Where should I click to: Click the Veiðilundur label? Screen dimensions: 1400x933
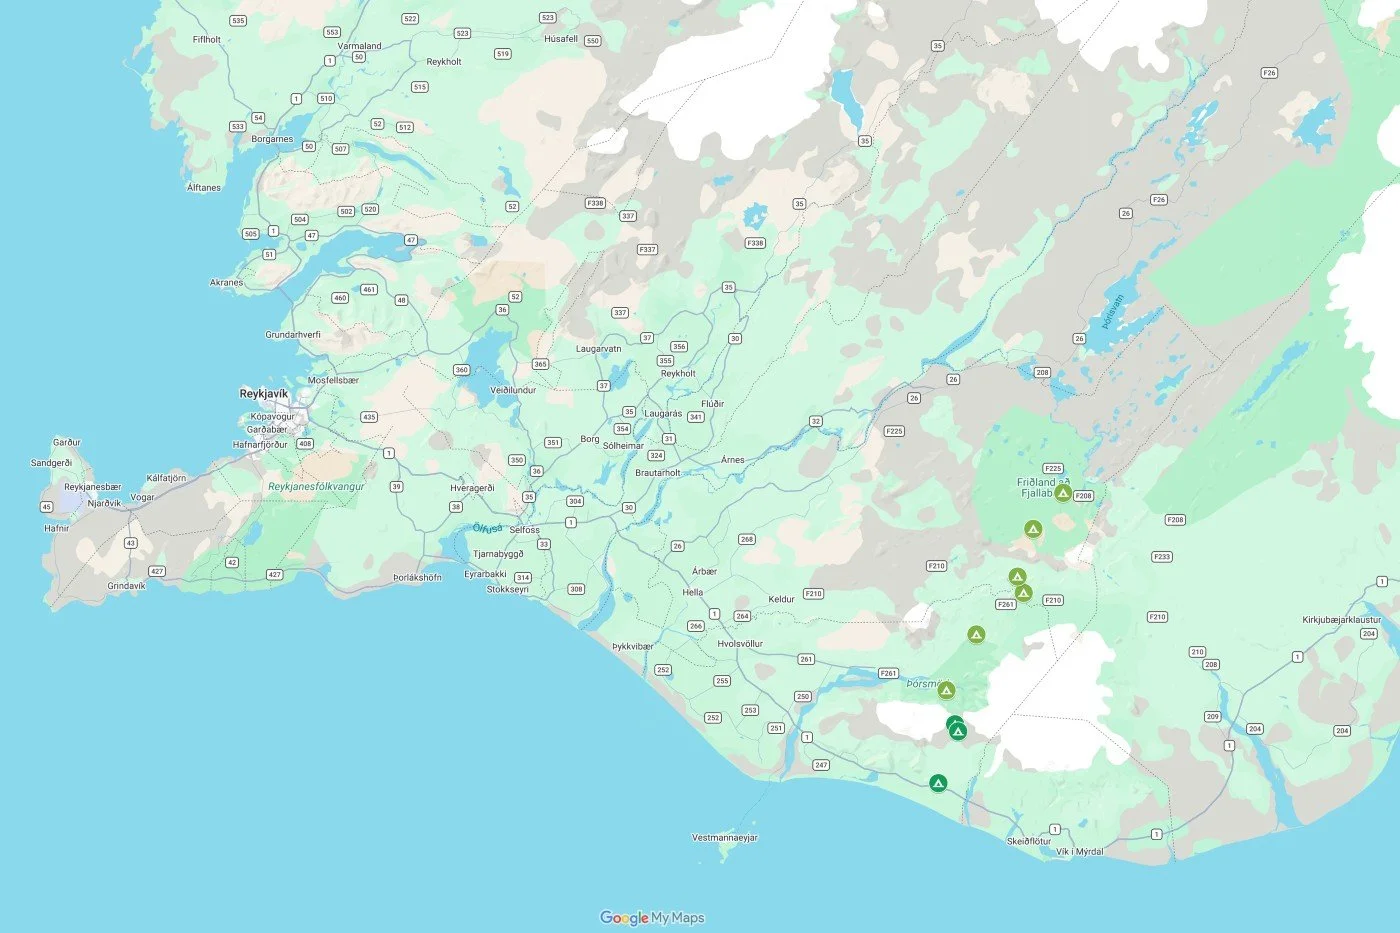click(513, 390)
